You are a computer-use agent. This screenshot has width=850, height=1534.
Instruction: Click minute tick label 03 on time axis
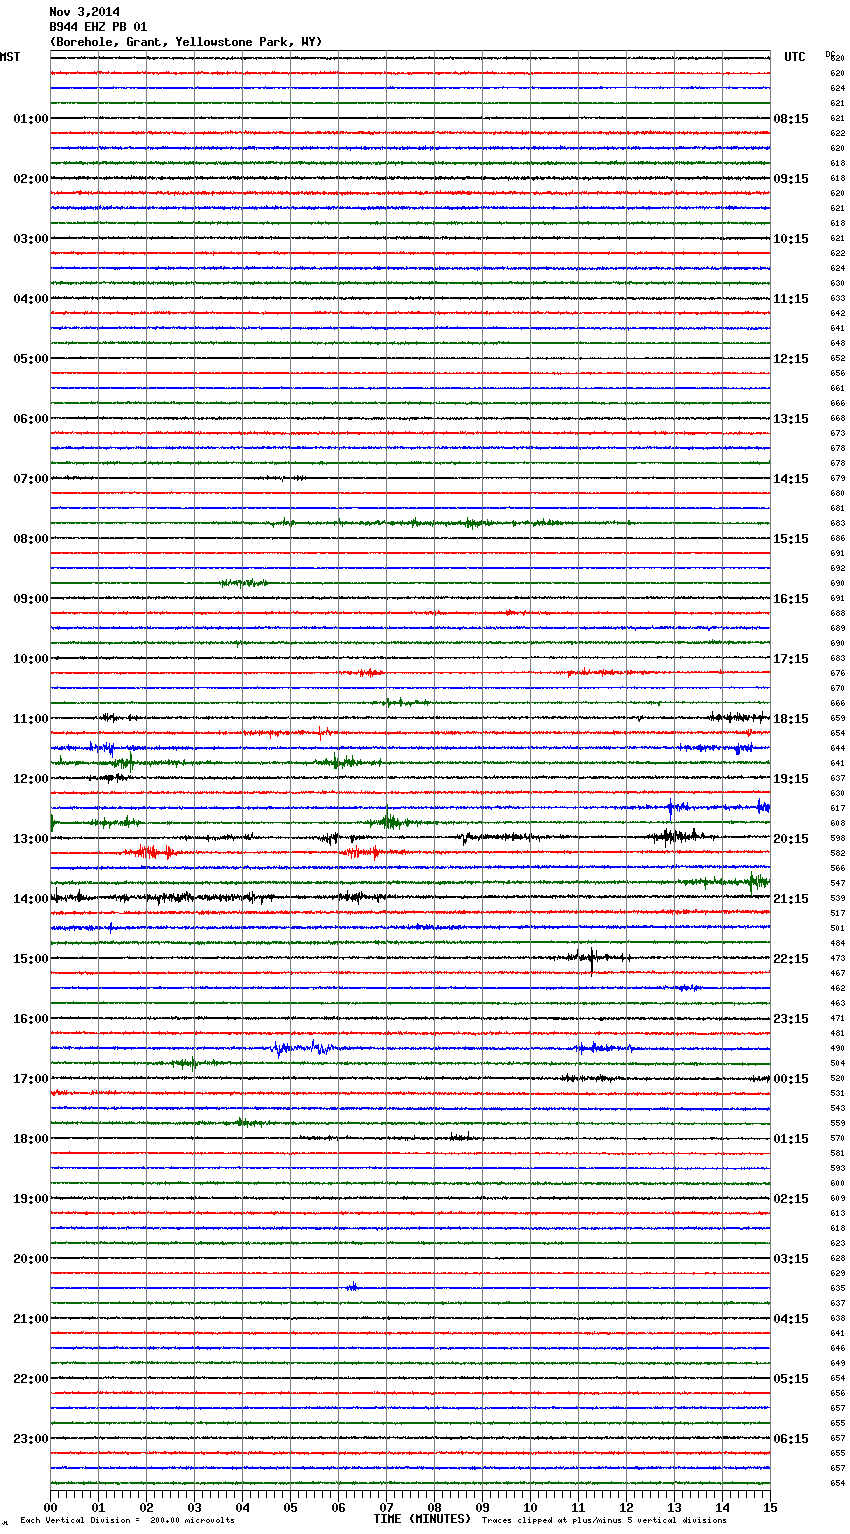click(194, 1507)
